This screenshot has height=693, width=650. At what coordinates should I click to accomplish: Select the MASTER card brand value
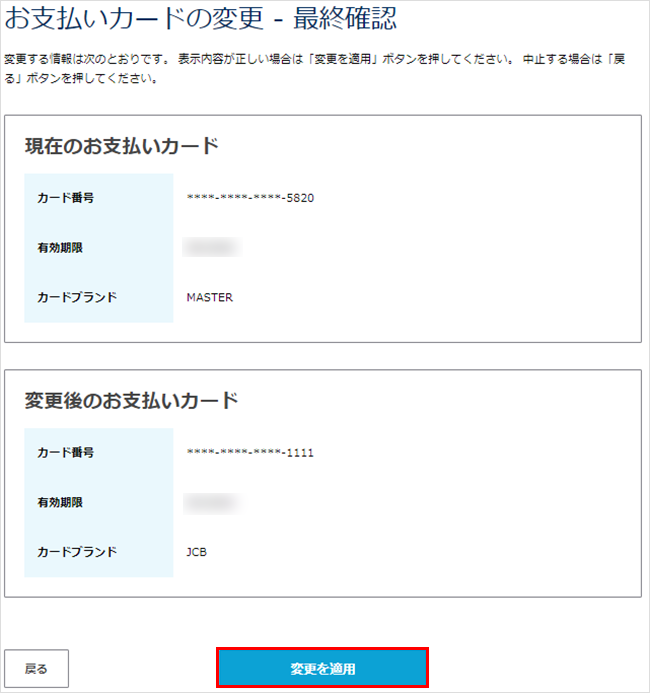point(209,297)
